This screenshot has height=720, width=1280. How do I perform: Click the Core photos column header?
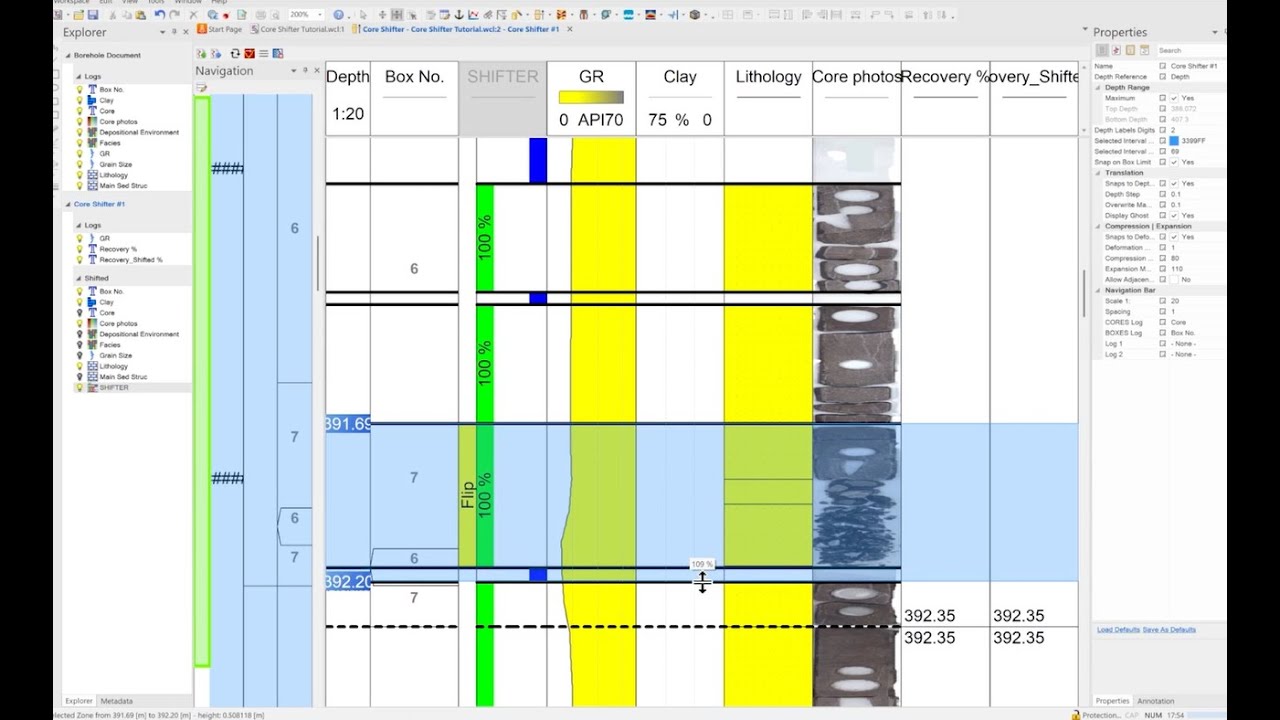point(857,99)
